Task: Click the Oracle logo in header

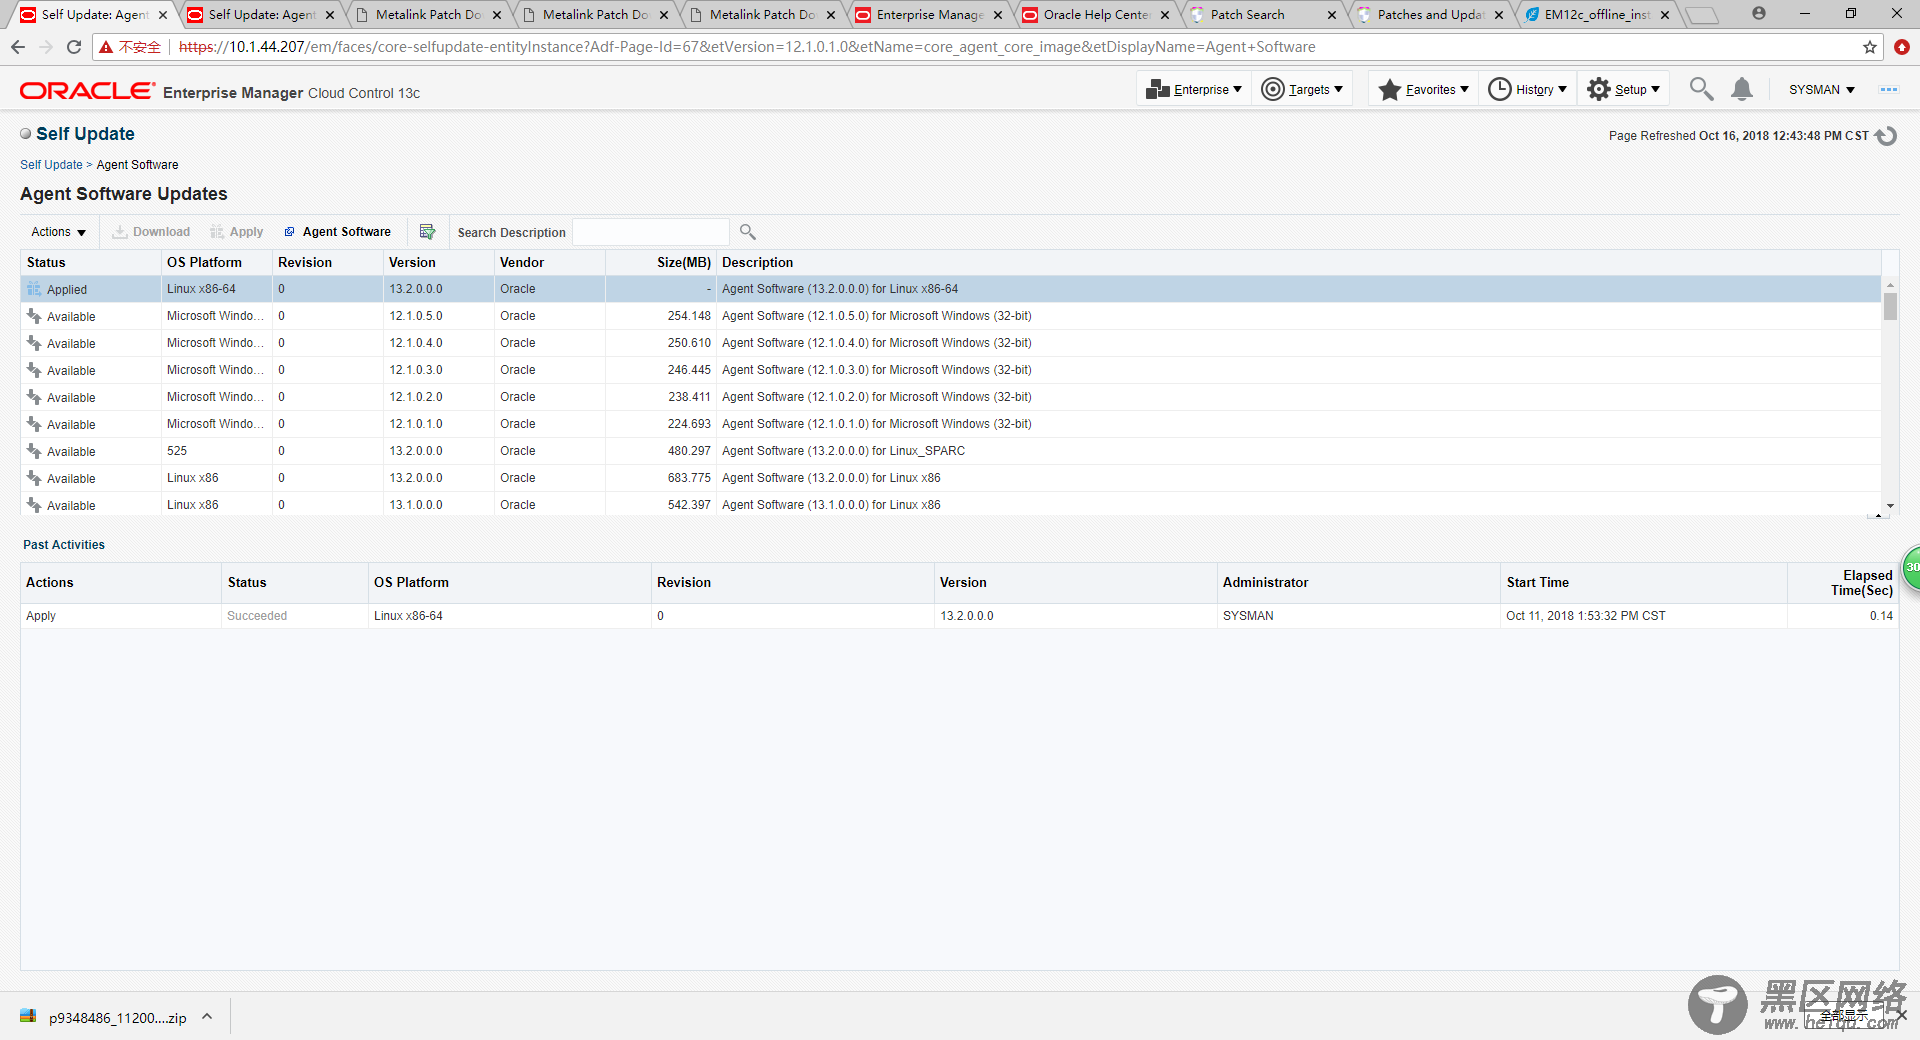Action: 88,91
